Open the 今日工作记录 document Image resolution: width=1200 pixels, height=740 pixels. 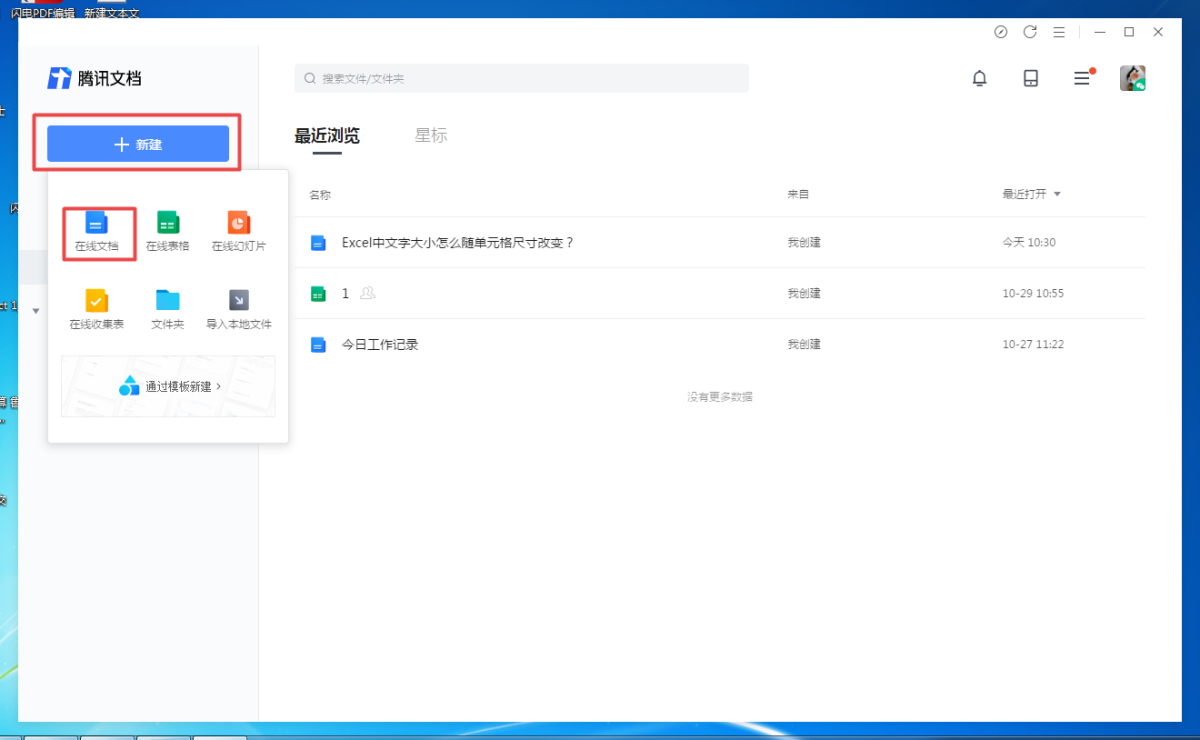[380, 345]
